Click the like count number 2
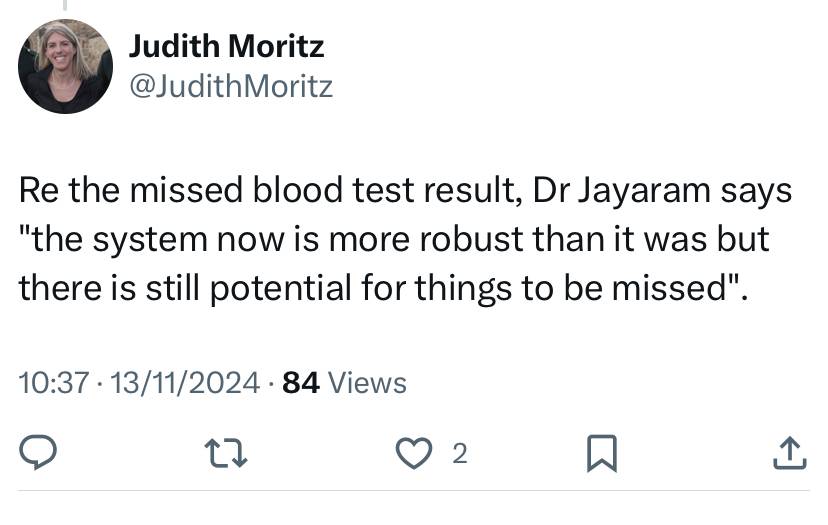The image size is (828, 525). 460,454
